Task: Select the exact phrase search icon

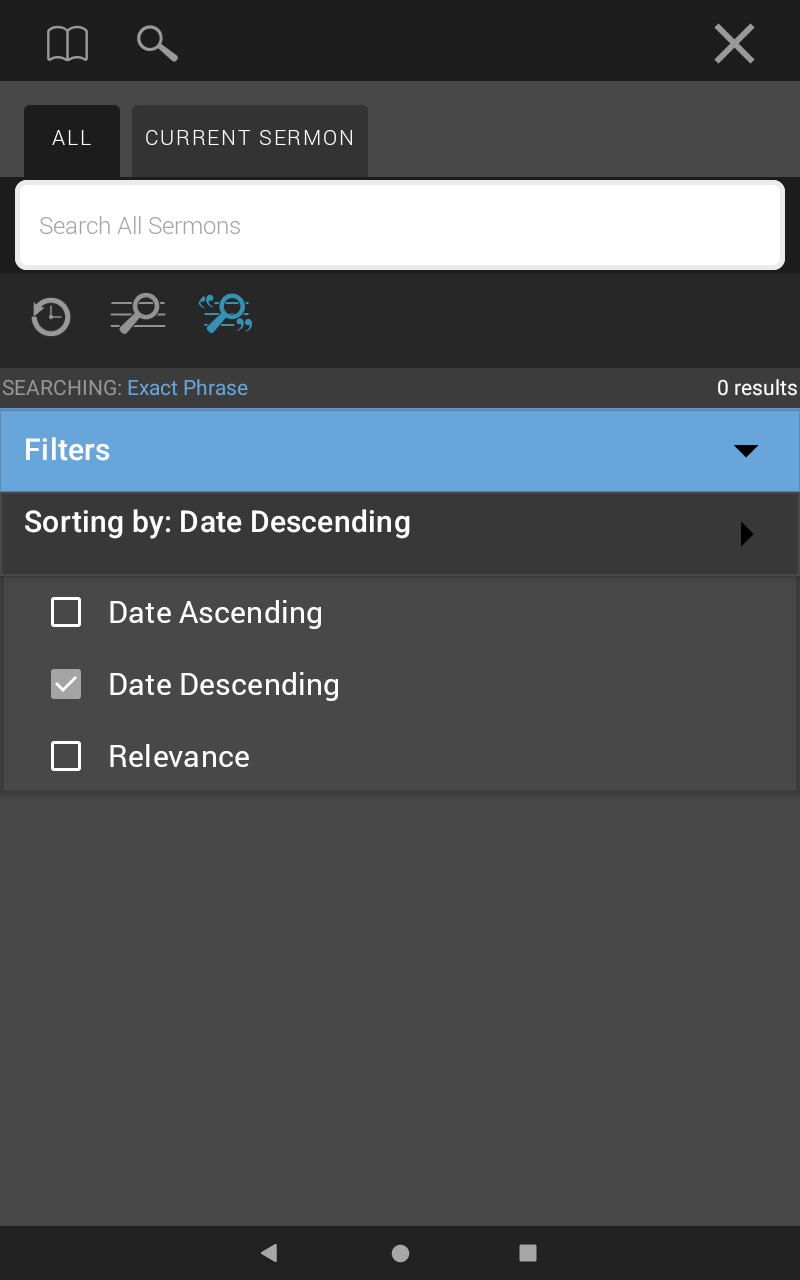Action: click(x=226, y=313)
